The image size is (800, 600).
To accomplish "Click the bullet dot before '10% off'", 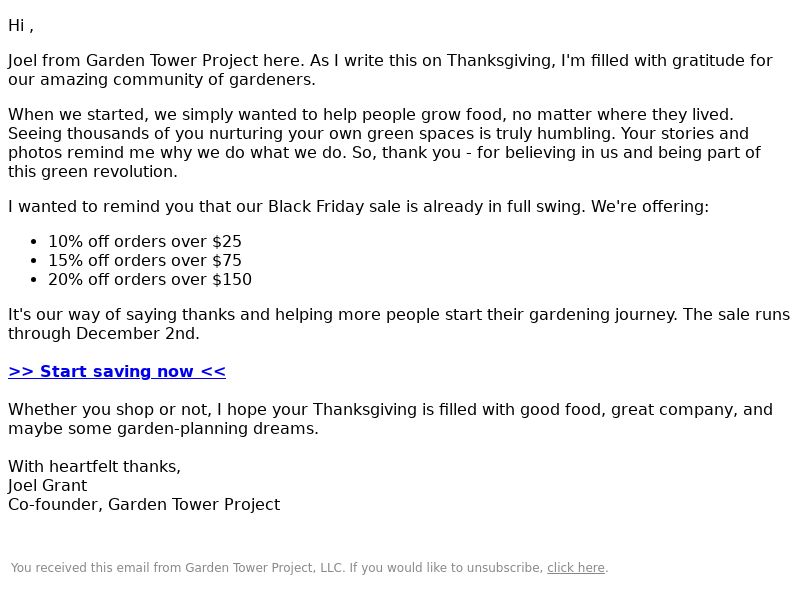I will pyautogui.click(x=36, y=242).
